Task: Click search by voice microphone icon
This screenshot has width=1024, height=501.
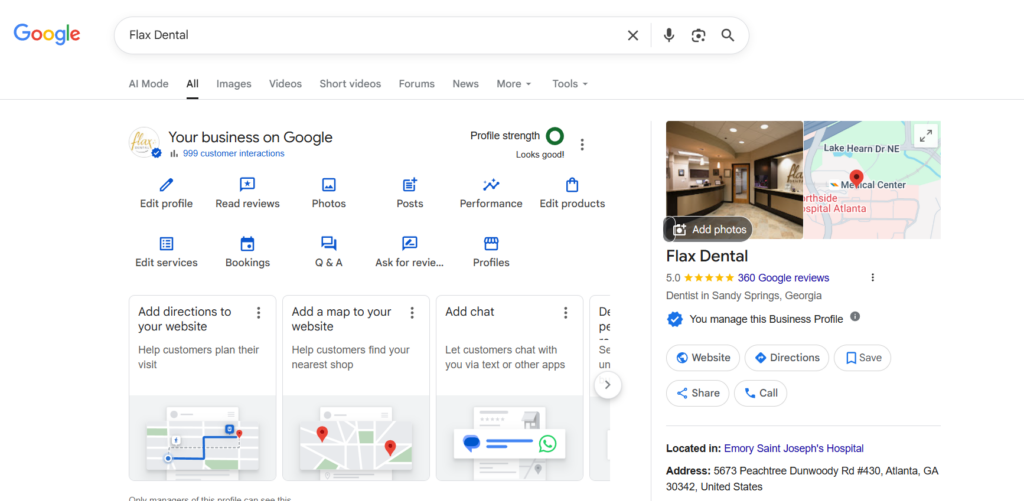Action: point(669,35)
